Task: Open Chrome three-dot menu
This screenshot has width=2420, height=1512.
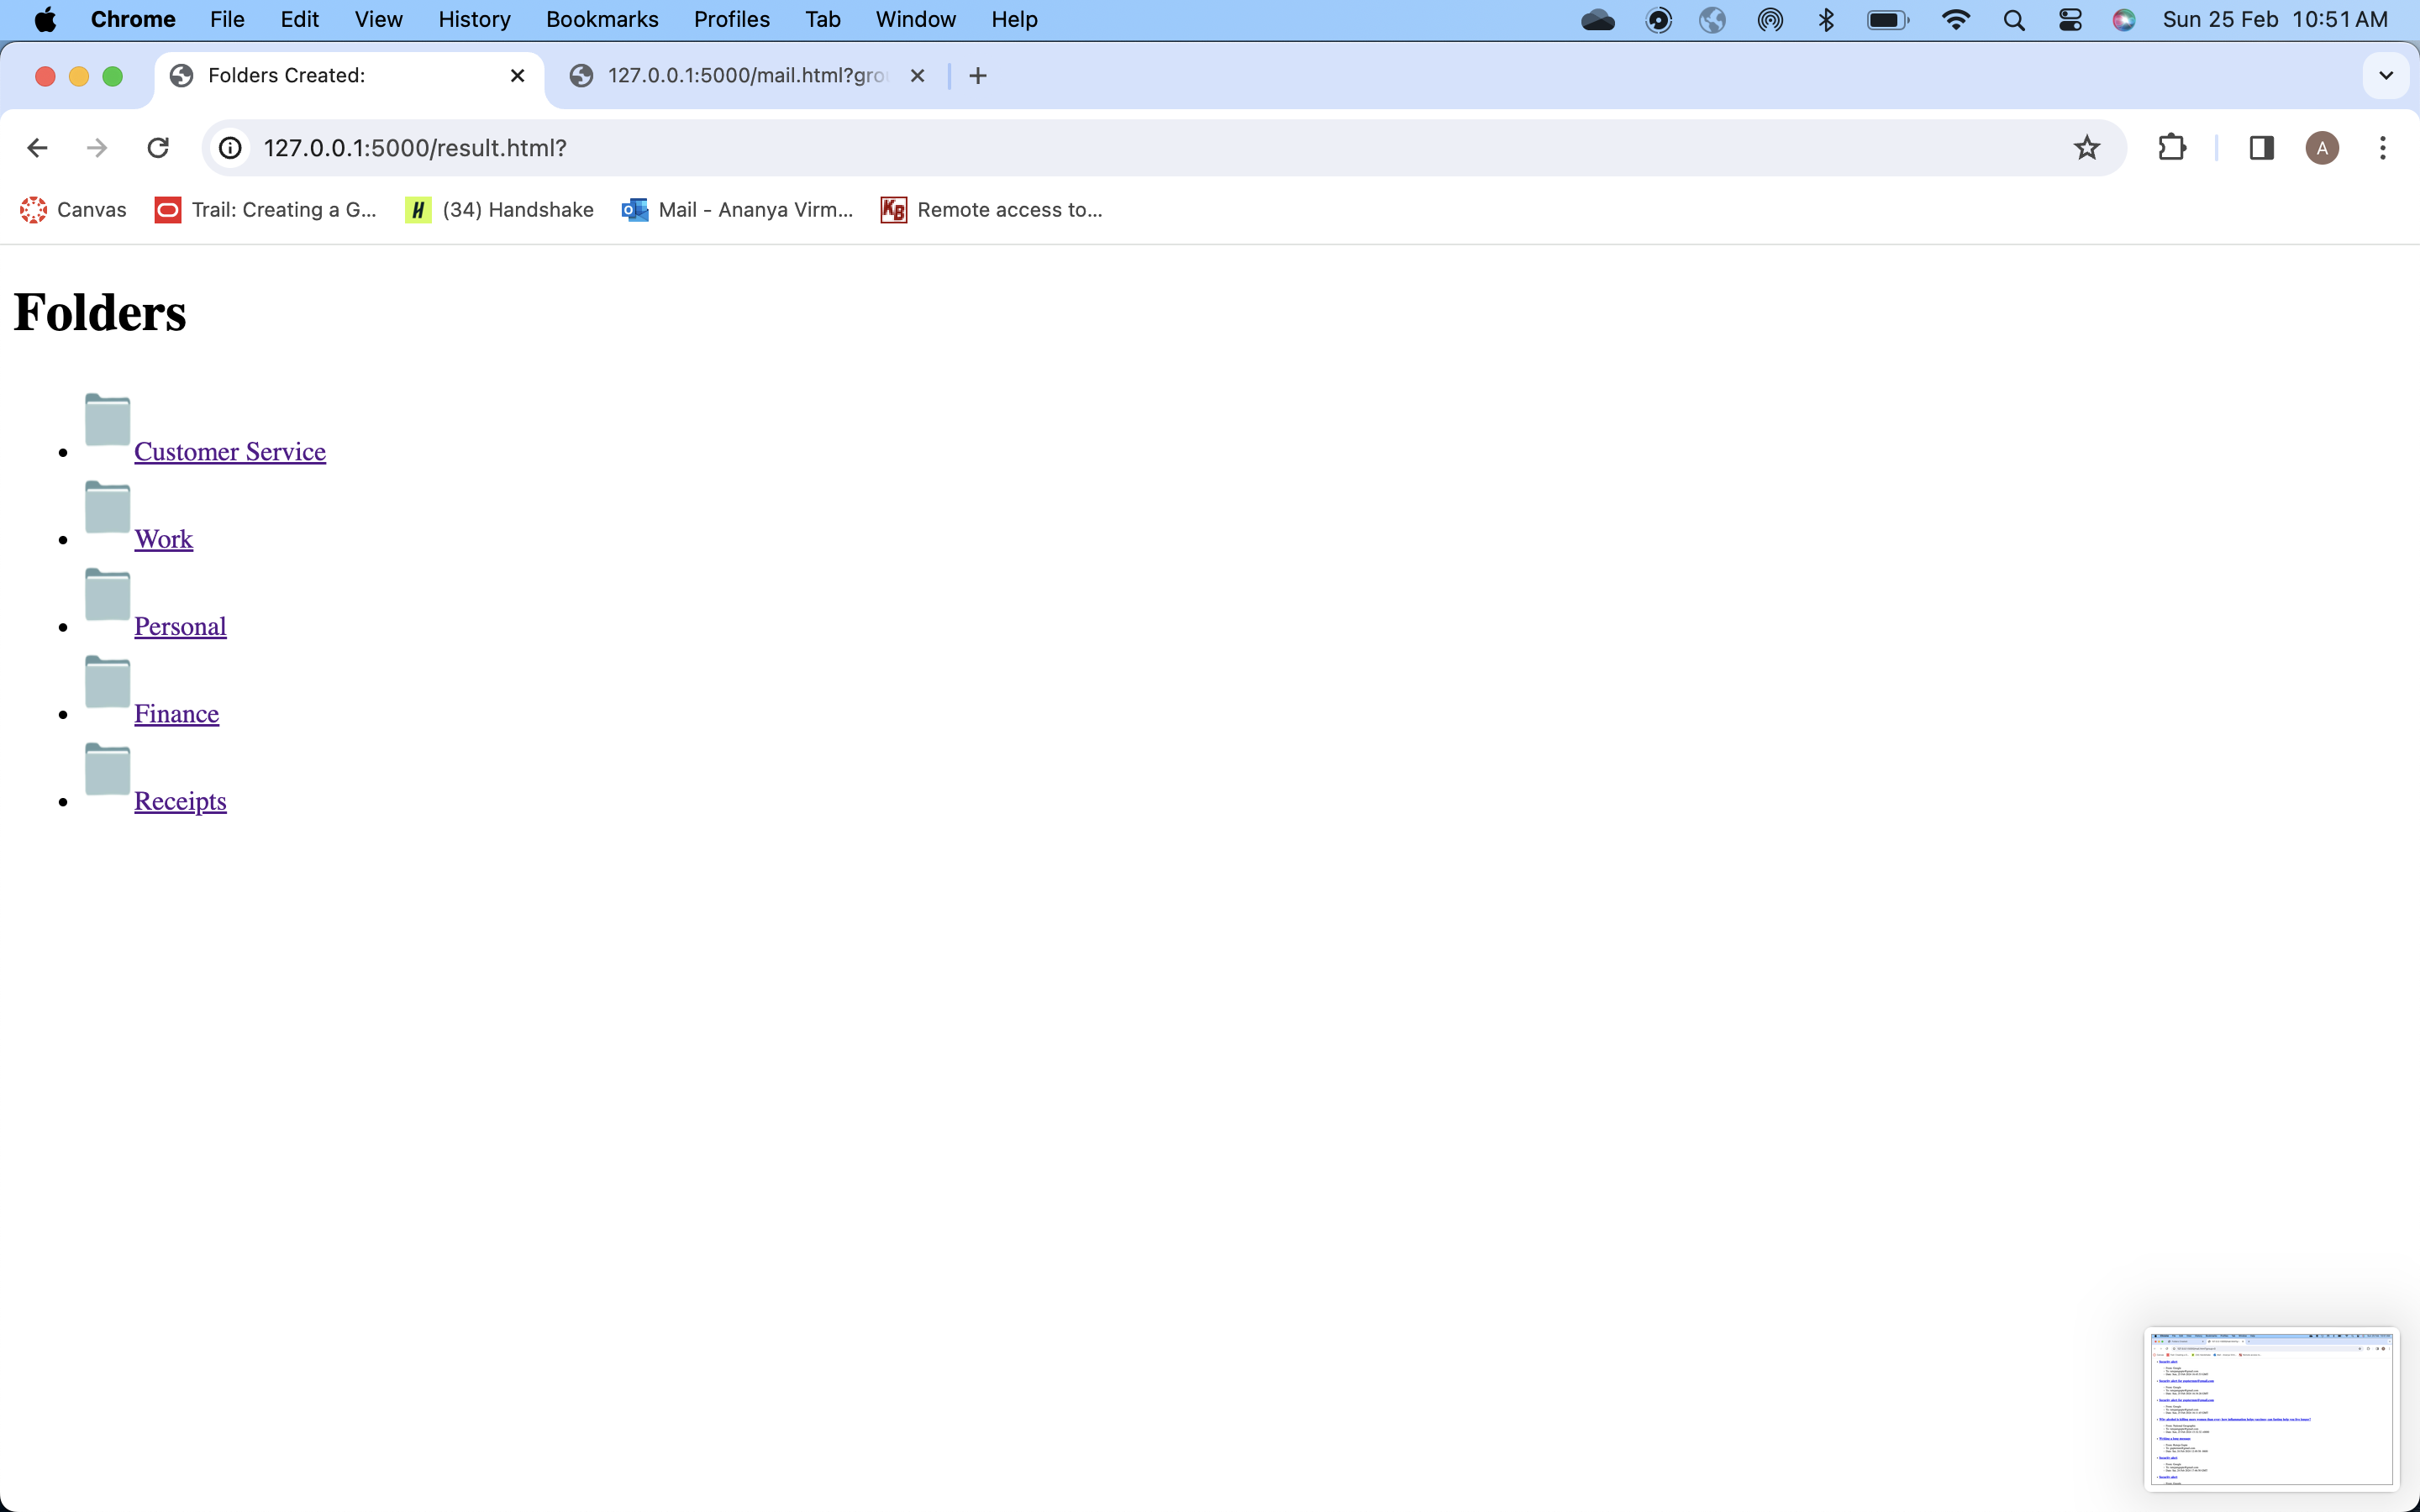Action: point(2382,148)
